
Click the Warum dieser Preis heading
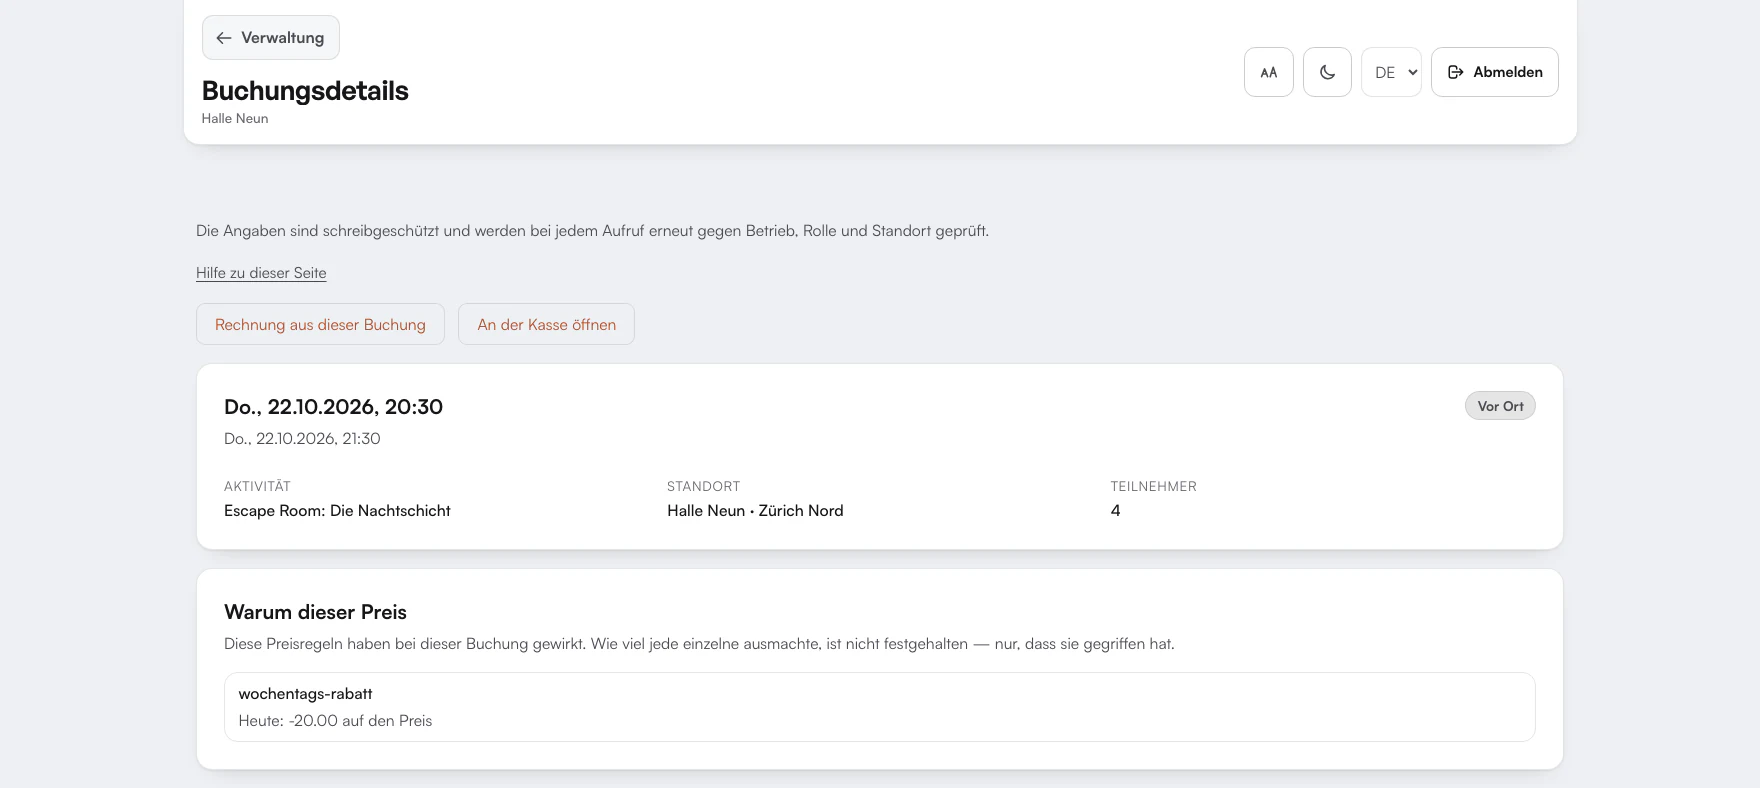click(x=315, y=612)
